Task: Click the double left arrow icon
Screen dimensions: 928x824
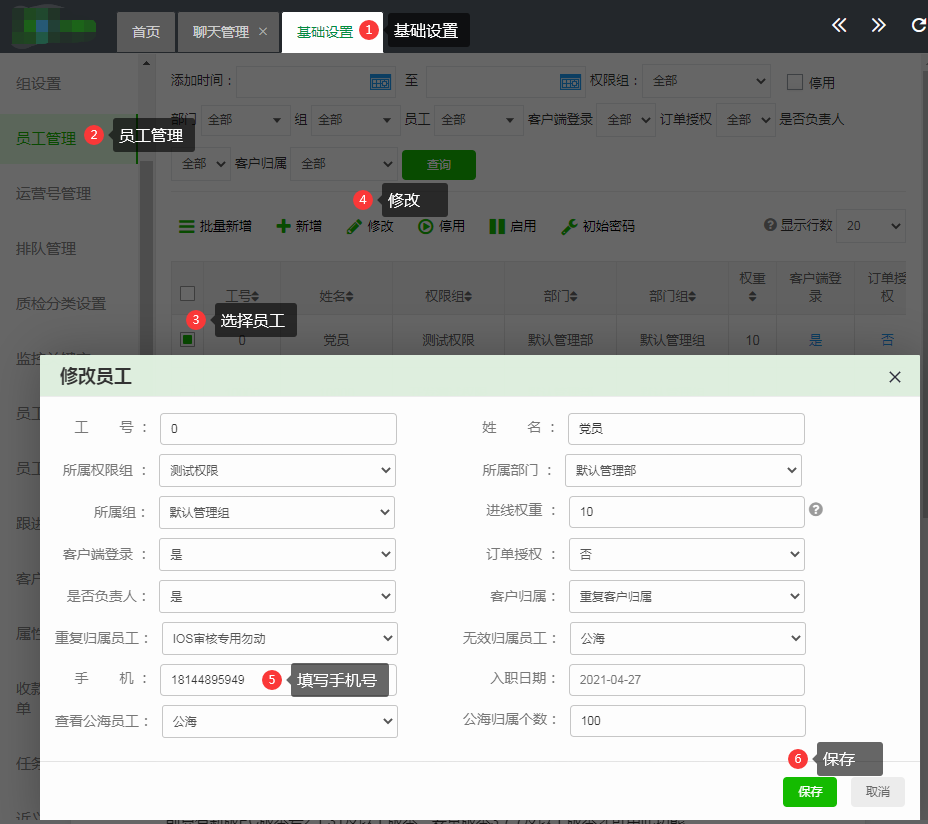Action: tap(840, 26)
